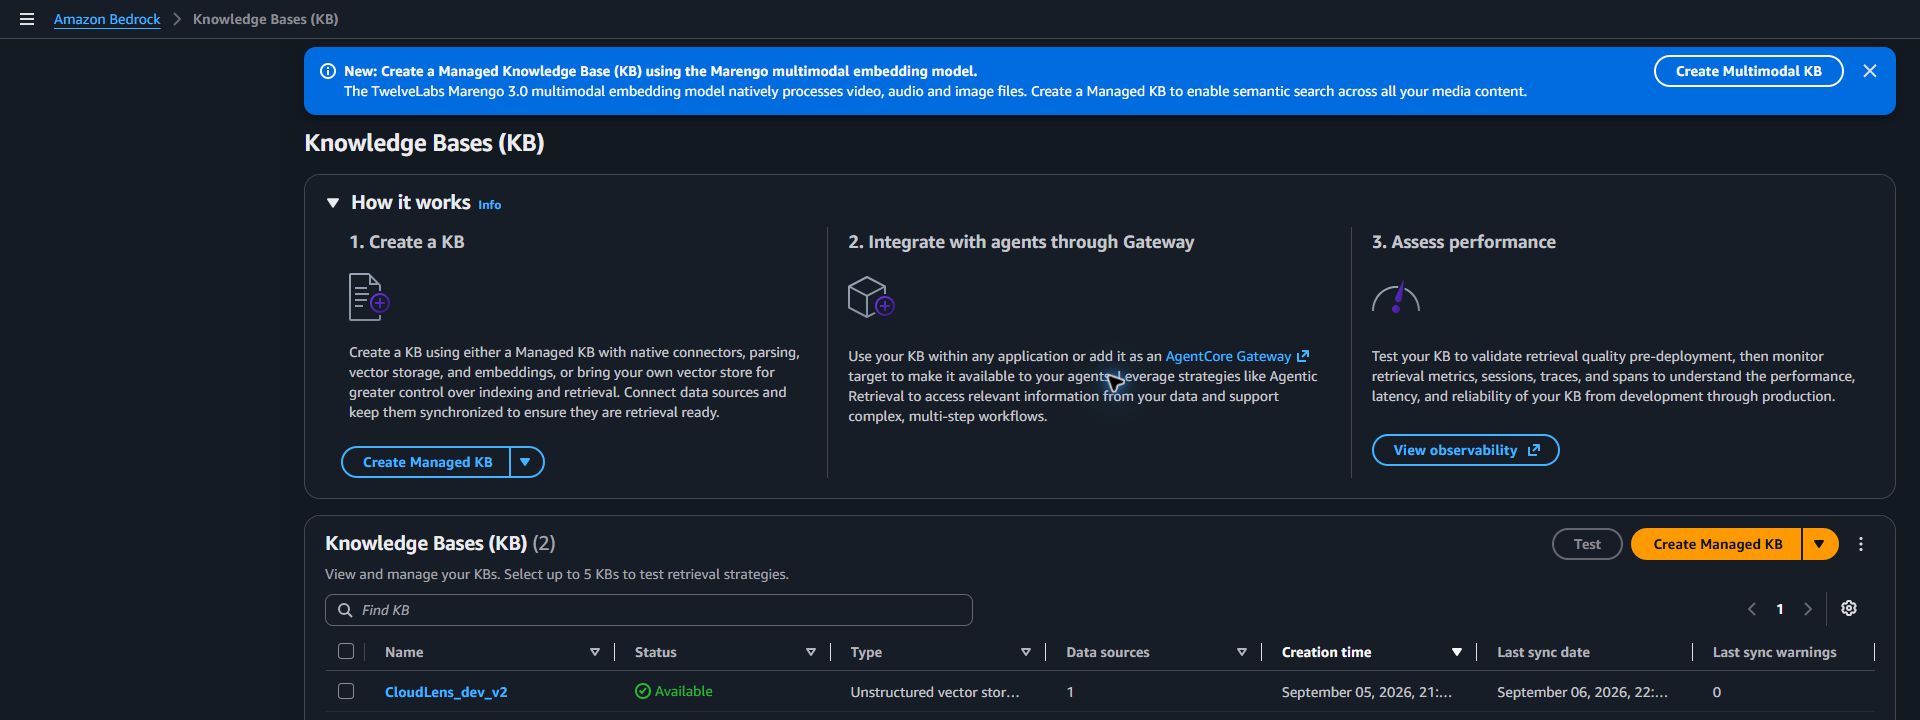Click the Name column header
Viewport: 1920px width, 720px height.
coord(404,652)
